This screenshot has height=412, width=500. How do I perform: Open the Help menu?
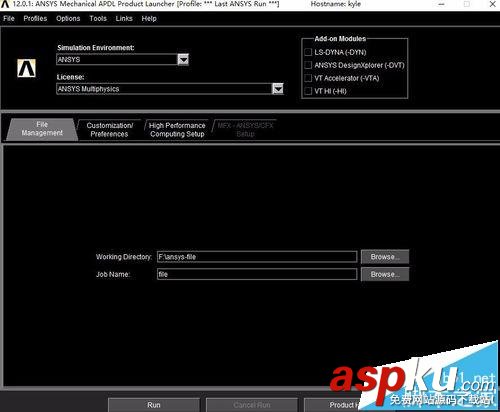(149, 18)
